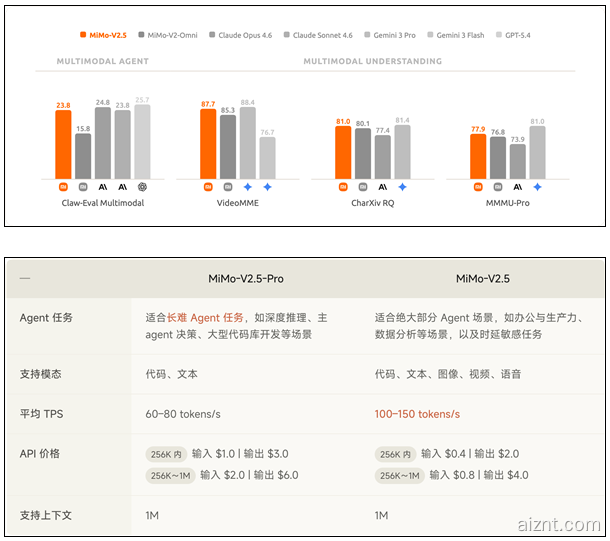610x541 pixels.
Task: Click the Anthropic icon under CharXiv RQ chart
Action: tap(382, 186)
